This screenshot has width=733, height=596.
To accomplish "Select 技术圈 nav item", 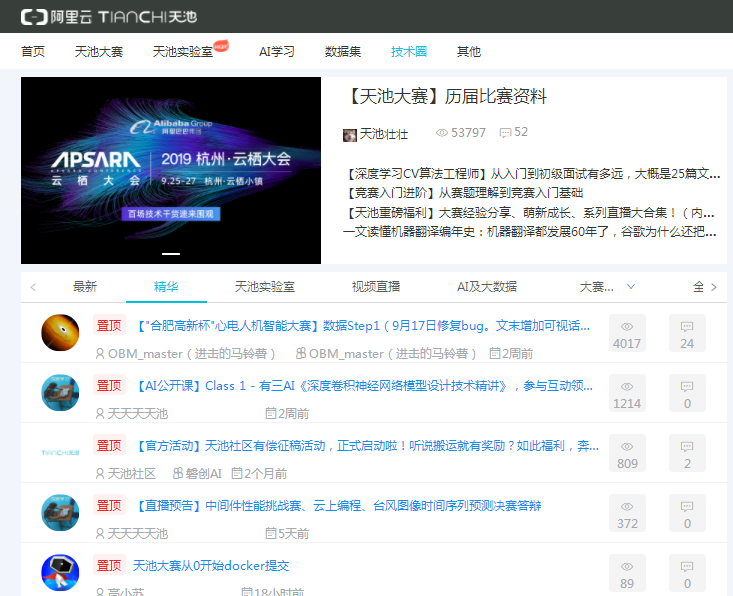I will [409, 51].
